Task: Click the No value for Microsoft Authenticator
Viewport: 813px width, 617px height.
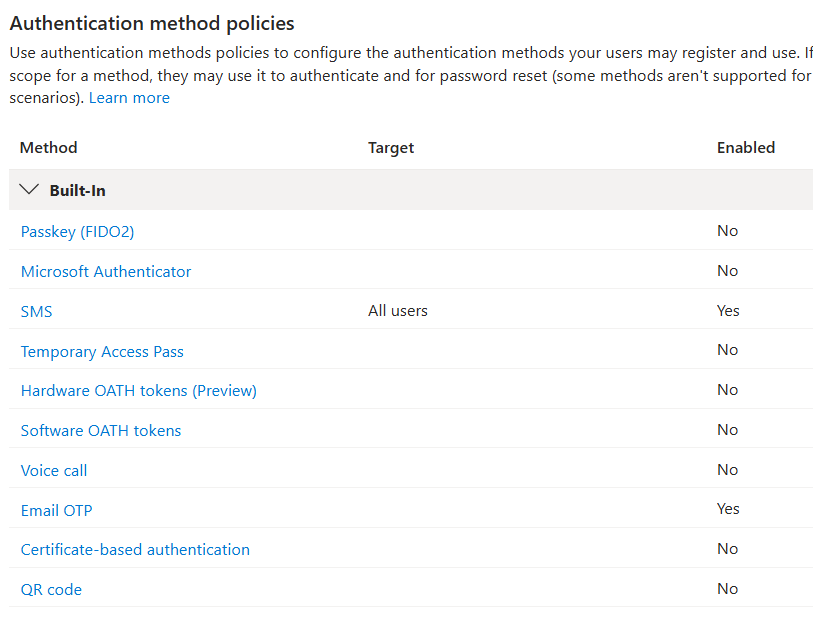Action: pos(727,271)
